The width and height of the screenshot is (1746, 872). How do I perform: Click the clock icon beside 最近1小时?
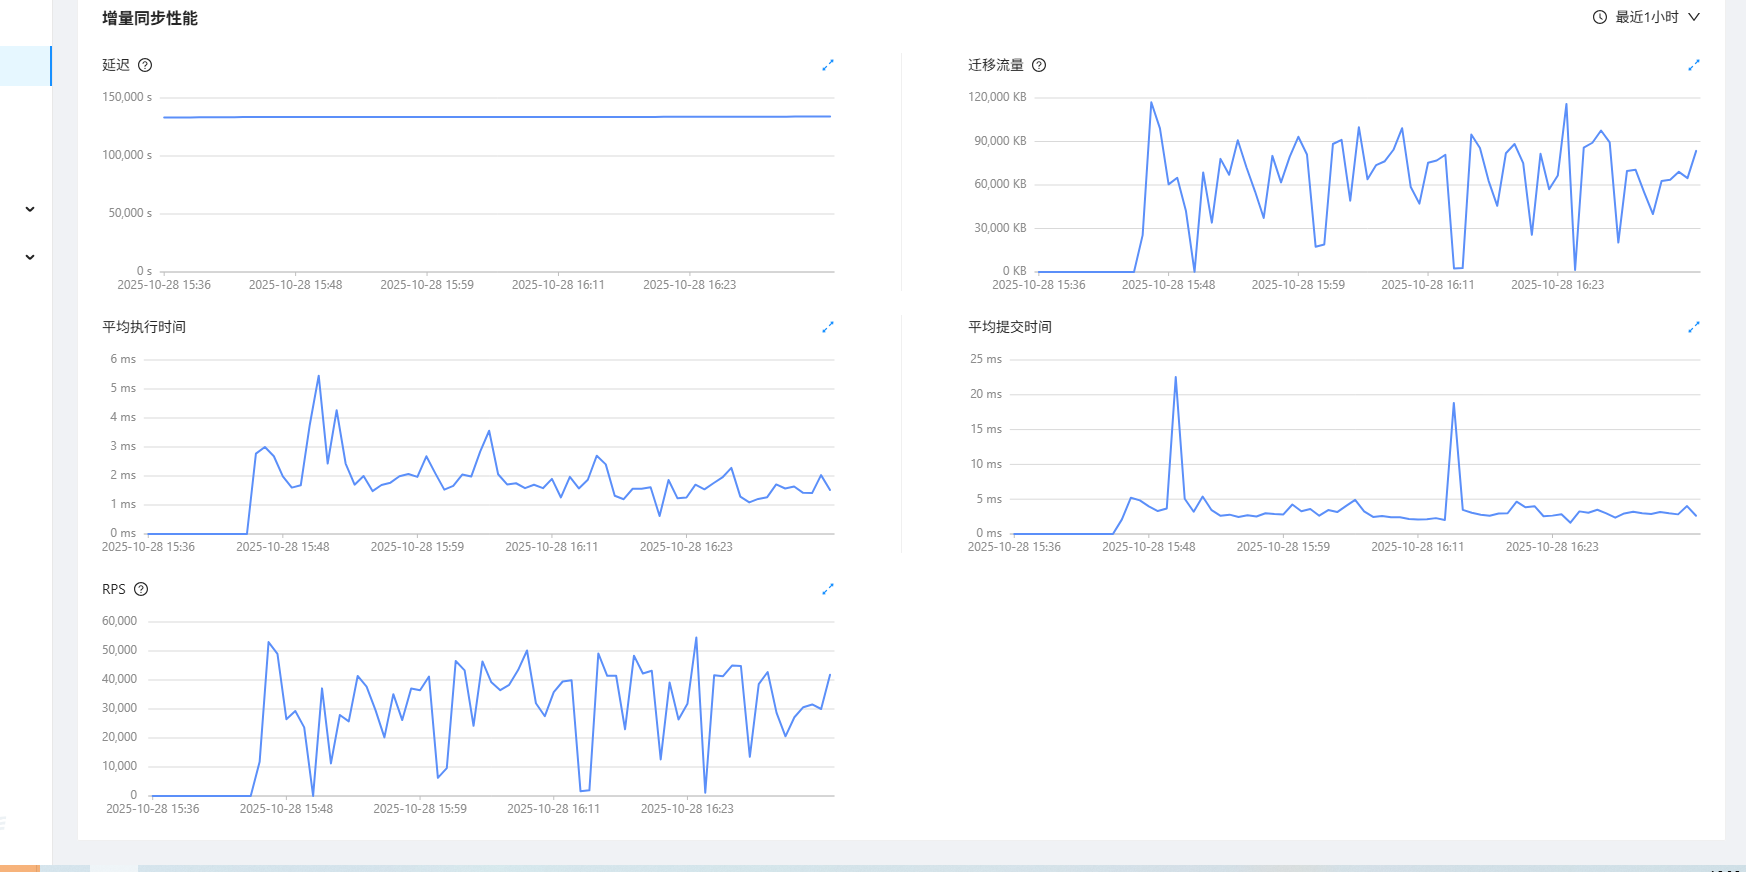pyautogui.click(x=1600, y=17)
